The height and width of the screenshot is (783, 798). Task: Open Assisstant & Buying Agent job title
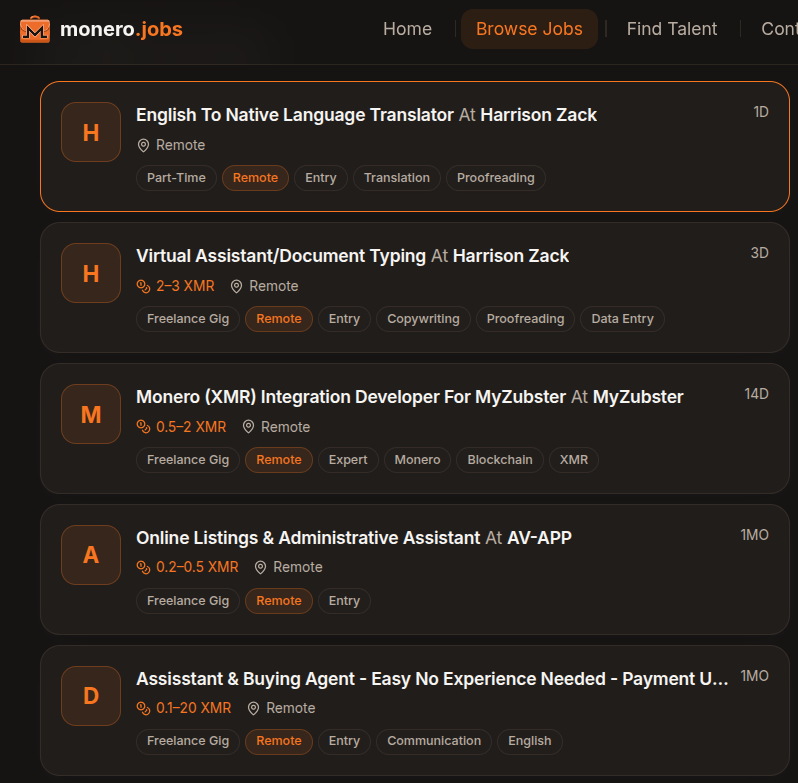pos(433,679)
